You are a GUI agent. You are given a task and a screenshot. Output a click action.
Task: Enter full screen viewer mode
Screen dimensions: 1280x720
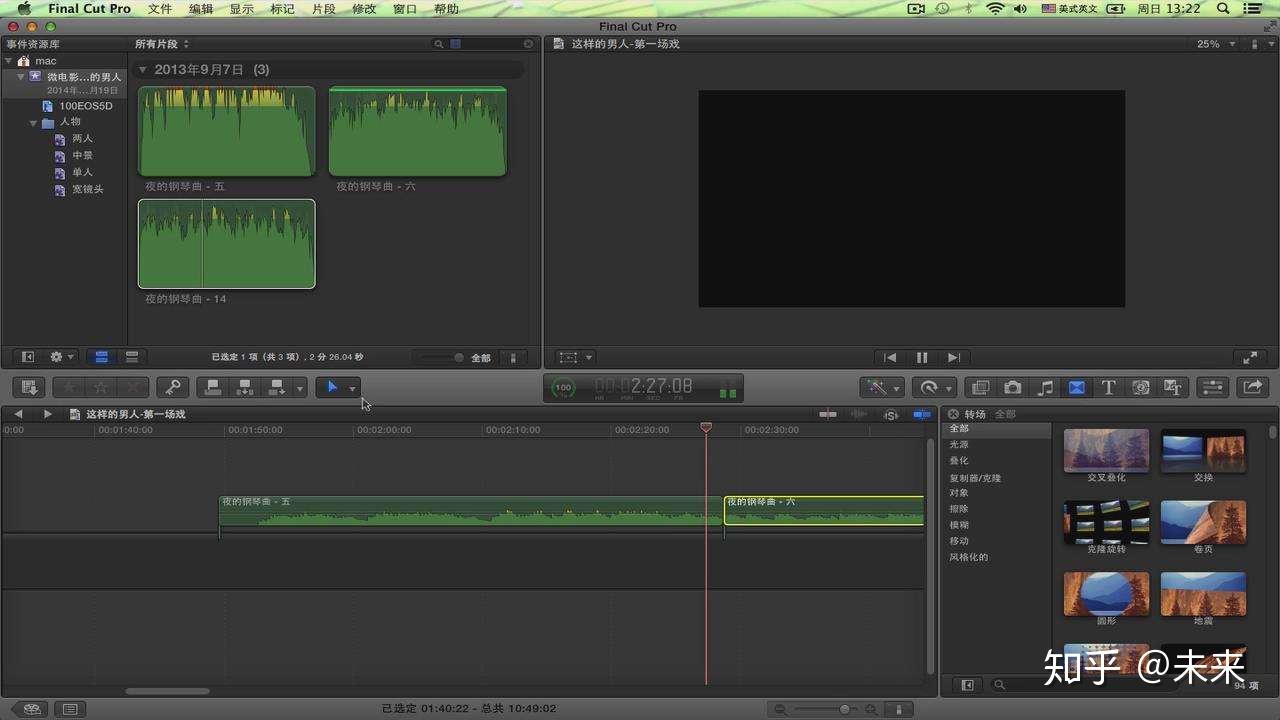(x=1250, y=357)
